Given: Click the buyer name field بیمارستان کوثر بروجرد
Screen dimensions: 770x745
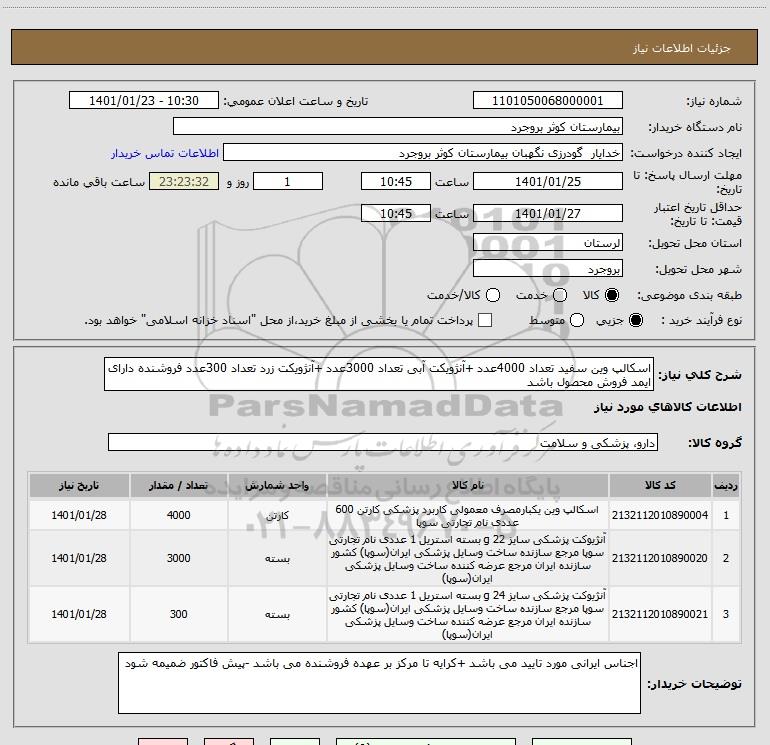Looking at the screenshot, I should pyautogui.click(x=398, y=126).
